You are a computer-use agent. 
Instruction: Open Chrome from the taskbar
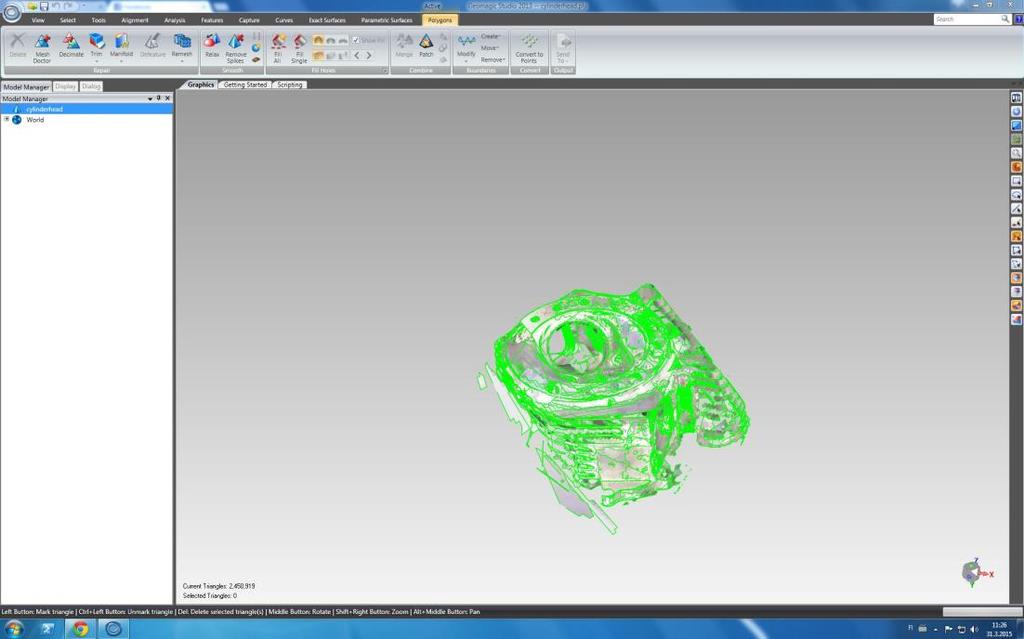click(80, 629)
